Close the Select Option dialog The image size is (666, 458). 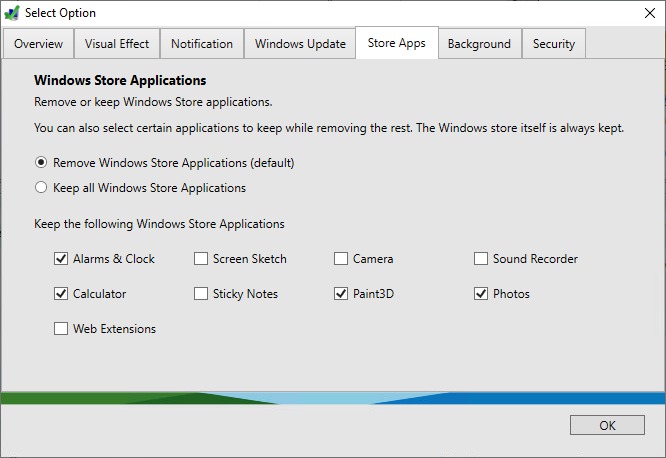(x=643, y=13)
